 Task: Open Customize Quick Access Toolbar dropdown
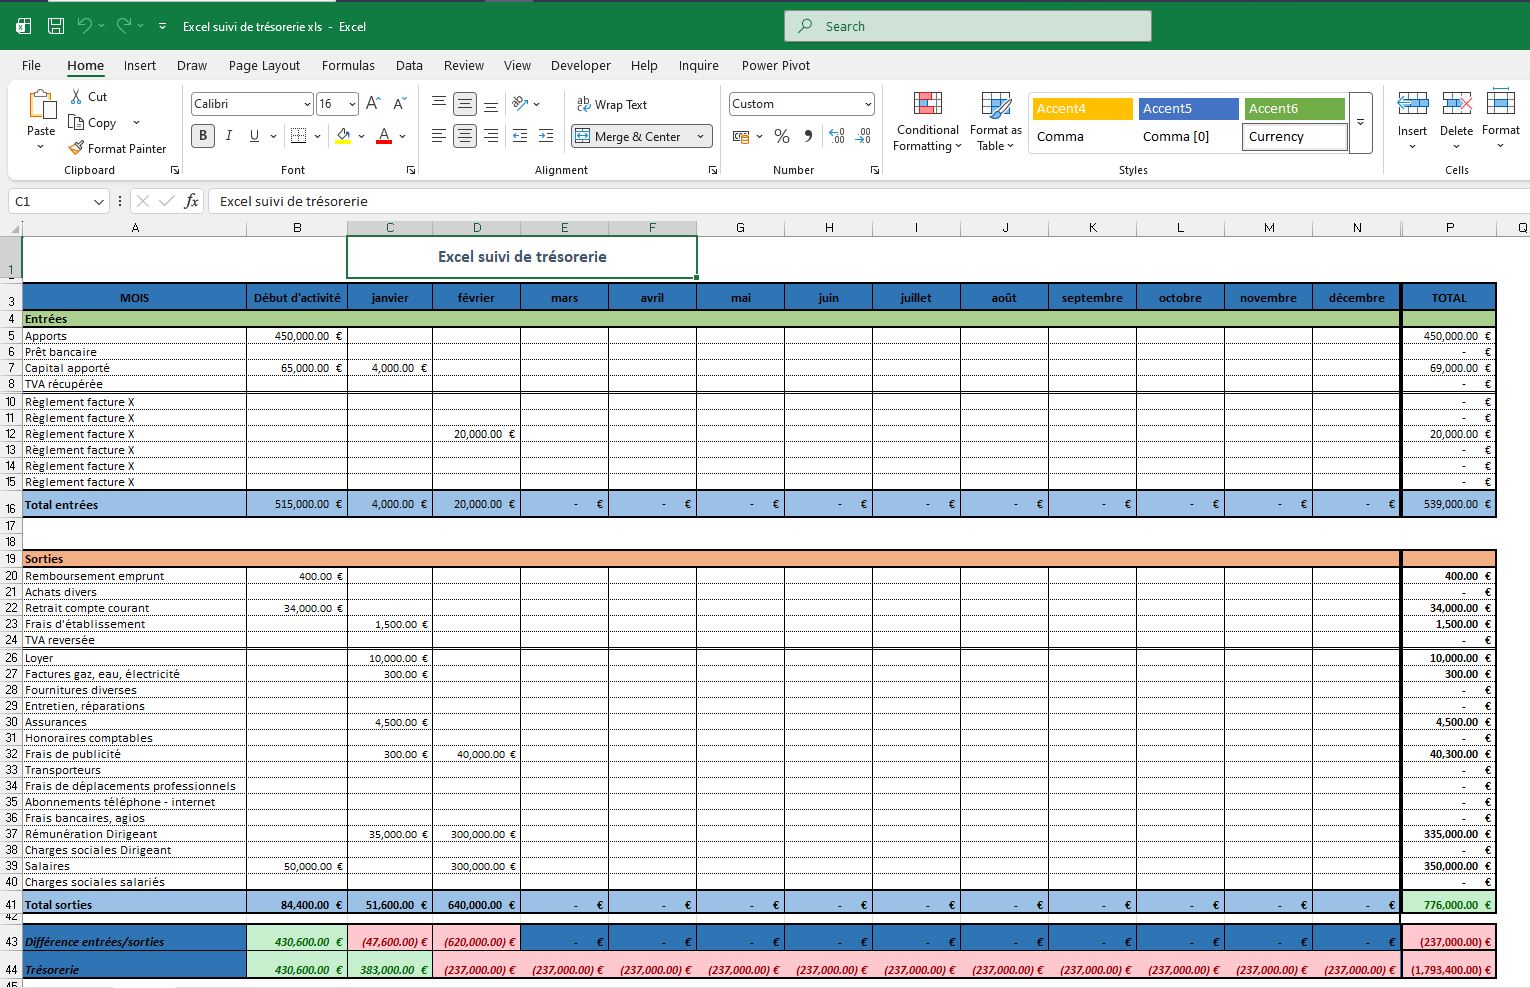pyautogui.click(x=163, y=26)
